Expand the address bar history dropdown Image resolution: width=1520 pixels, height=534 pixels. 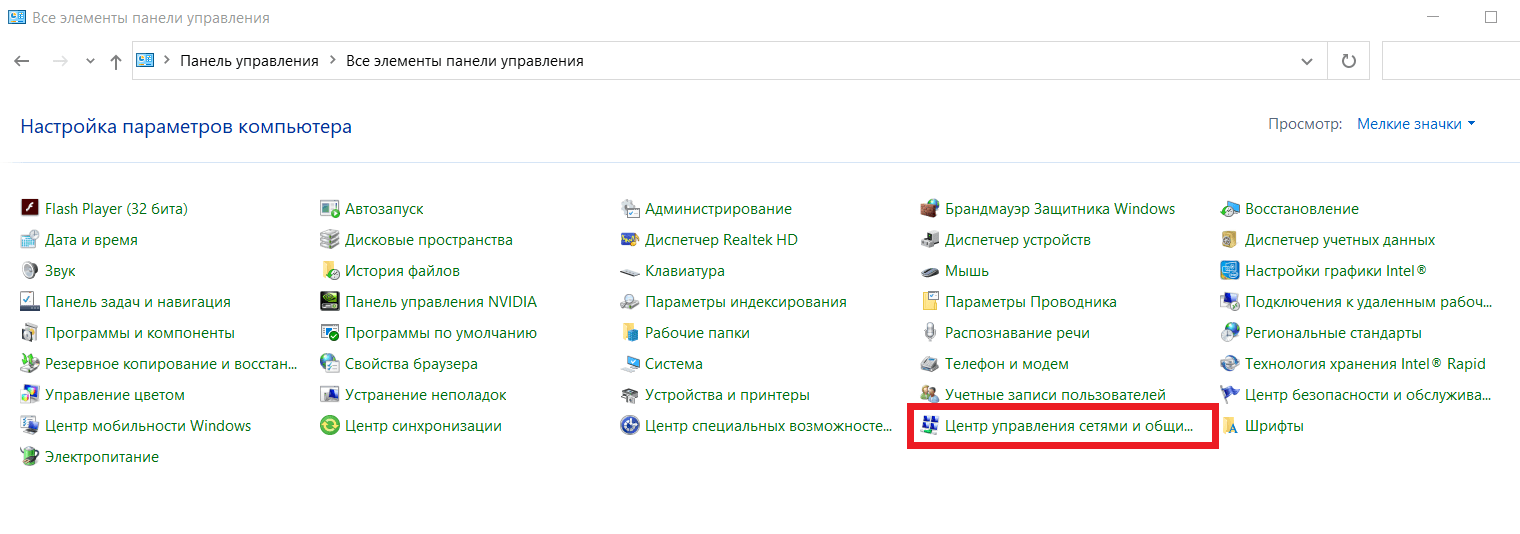1306,61
